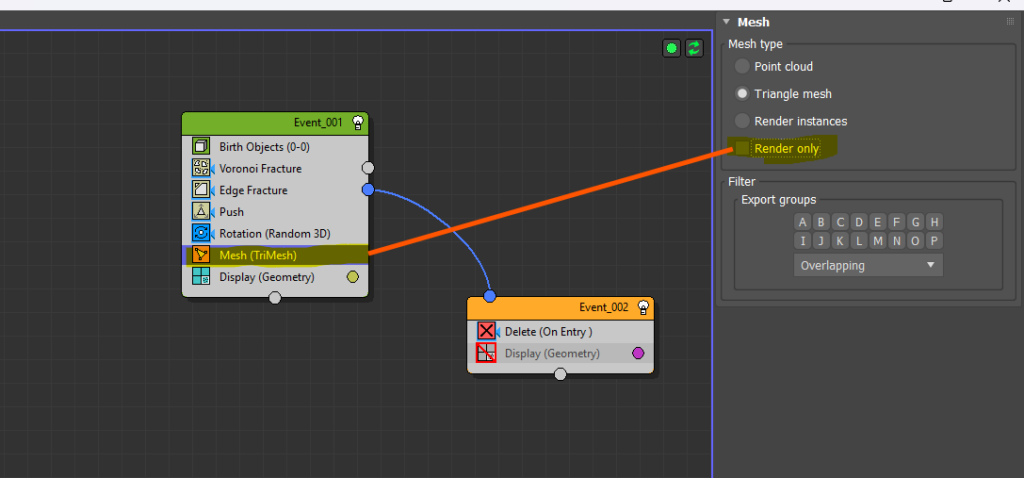This screenshot has width=1024, height=478.
Task: Toggle the Event_002 lightbulb icon
Action: tap(643, 307)
